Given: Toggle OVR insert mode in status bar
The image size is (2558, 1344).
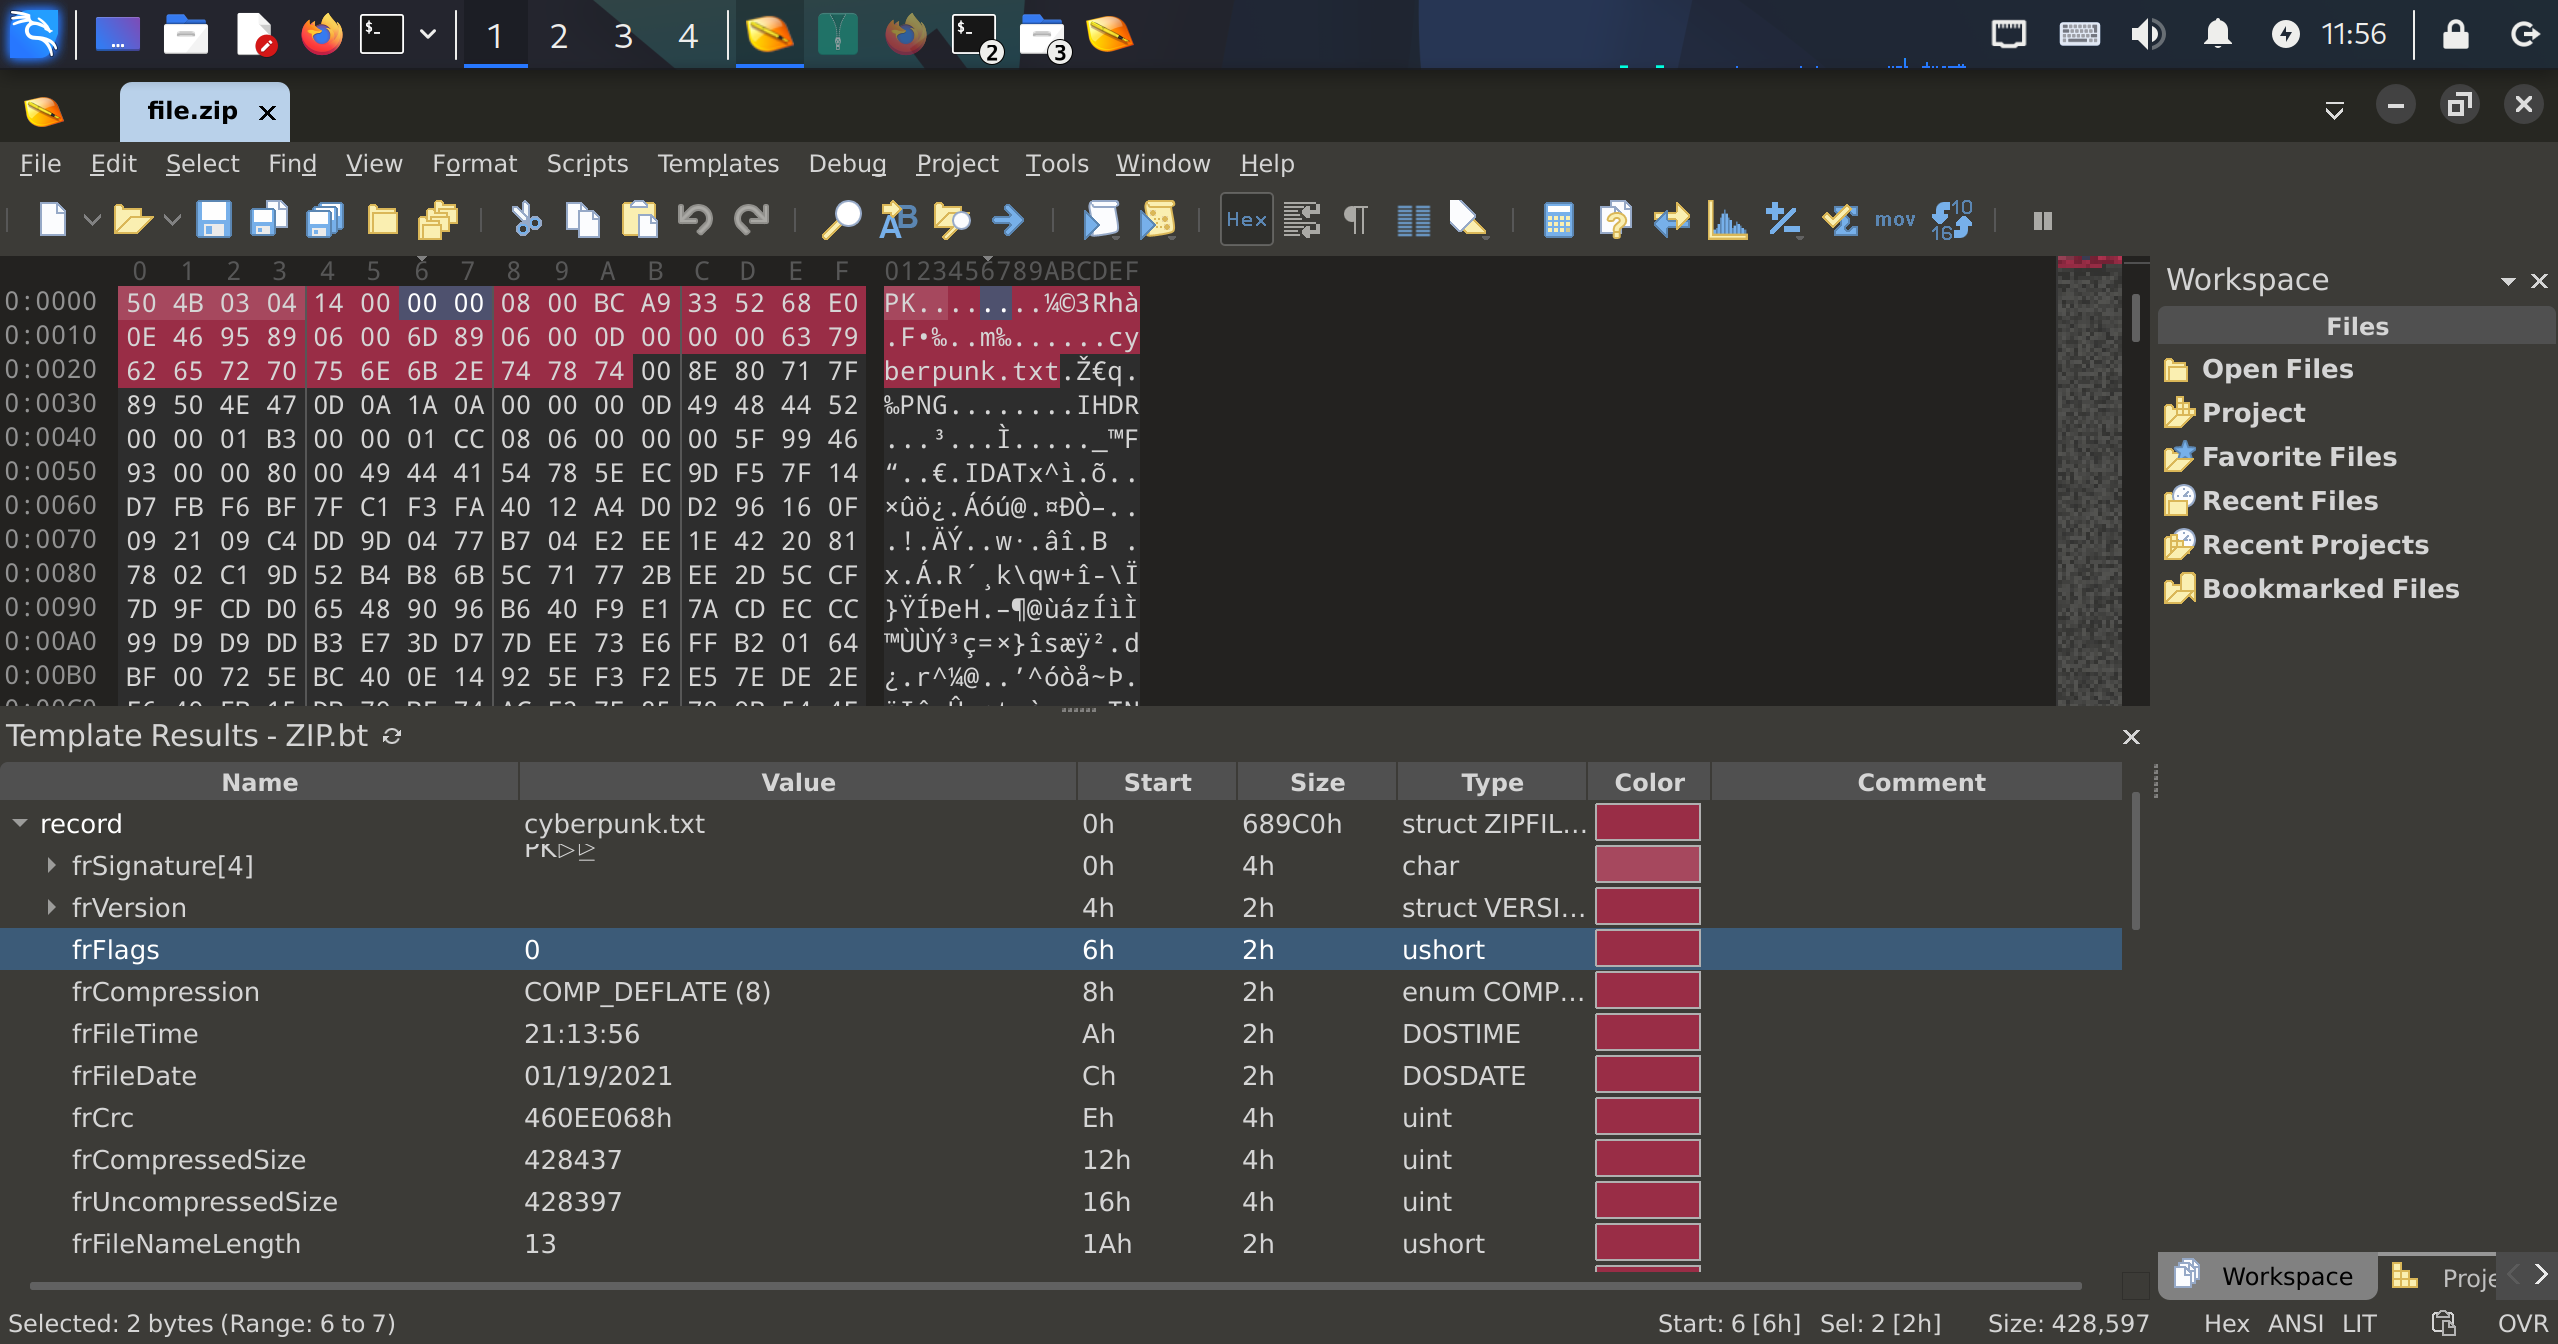Looking at the screenshot, I should point(2522,1323).
